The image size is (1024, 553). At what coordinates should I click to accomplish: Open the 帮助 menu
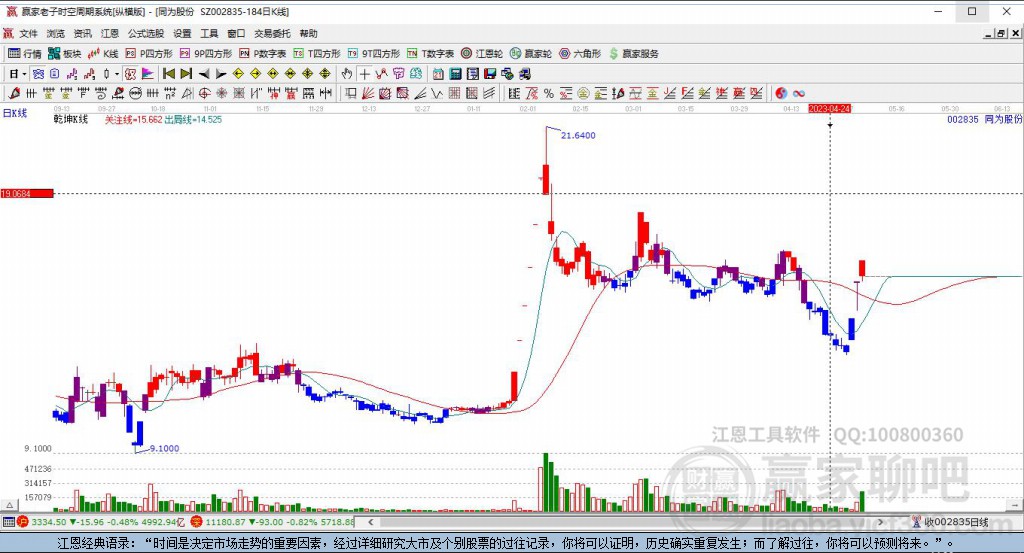[308, 33]
